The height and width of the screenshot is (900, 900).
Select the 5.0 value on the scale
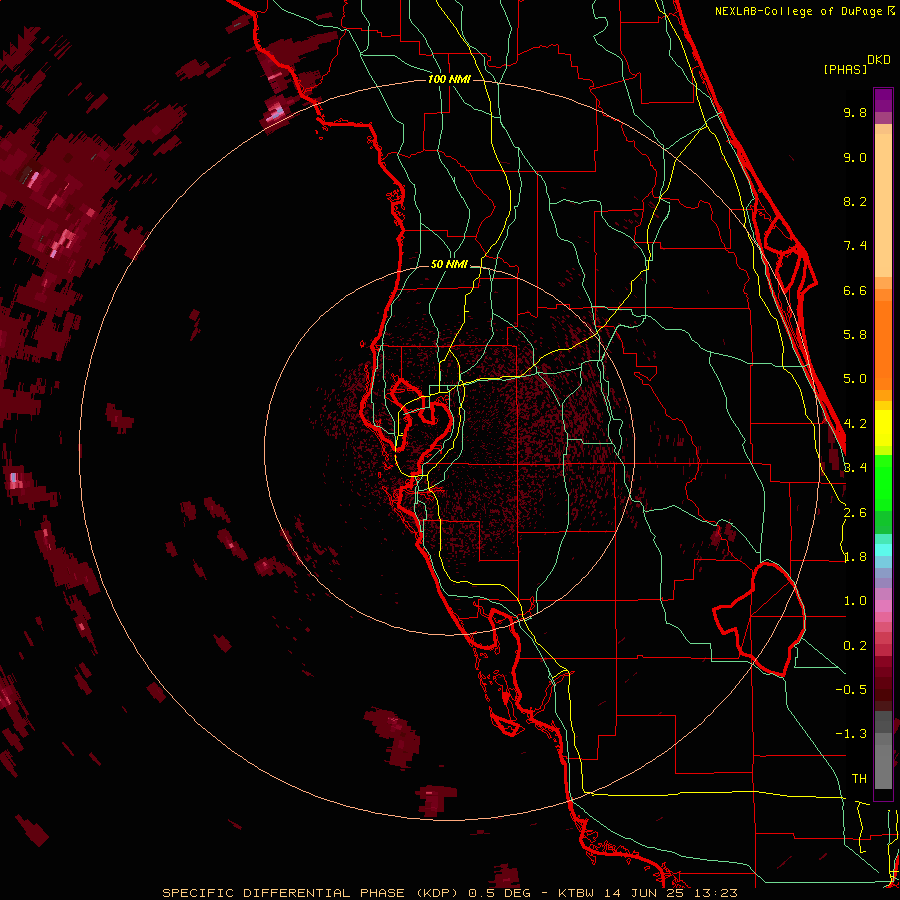(x=855, y=379)
